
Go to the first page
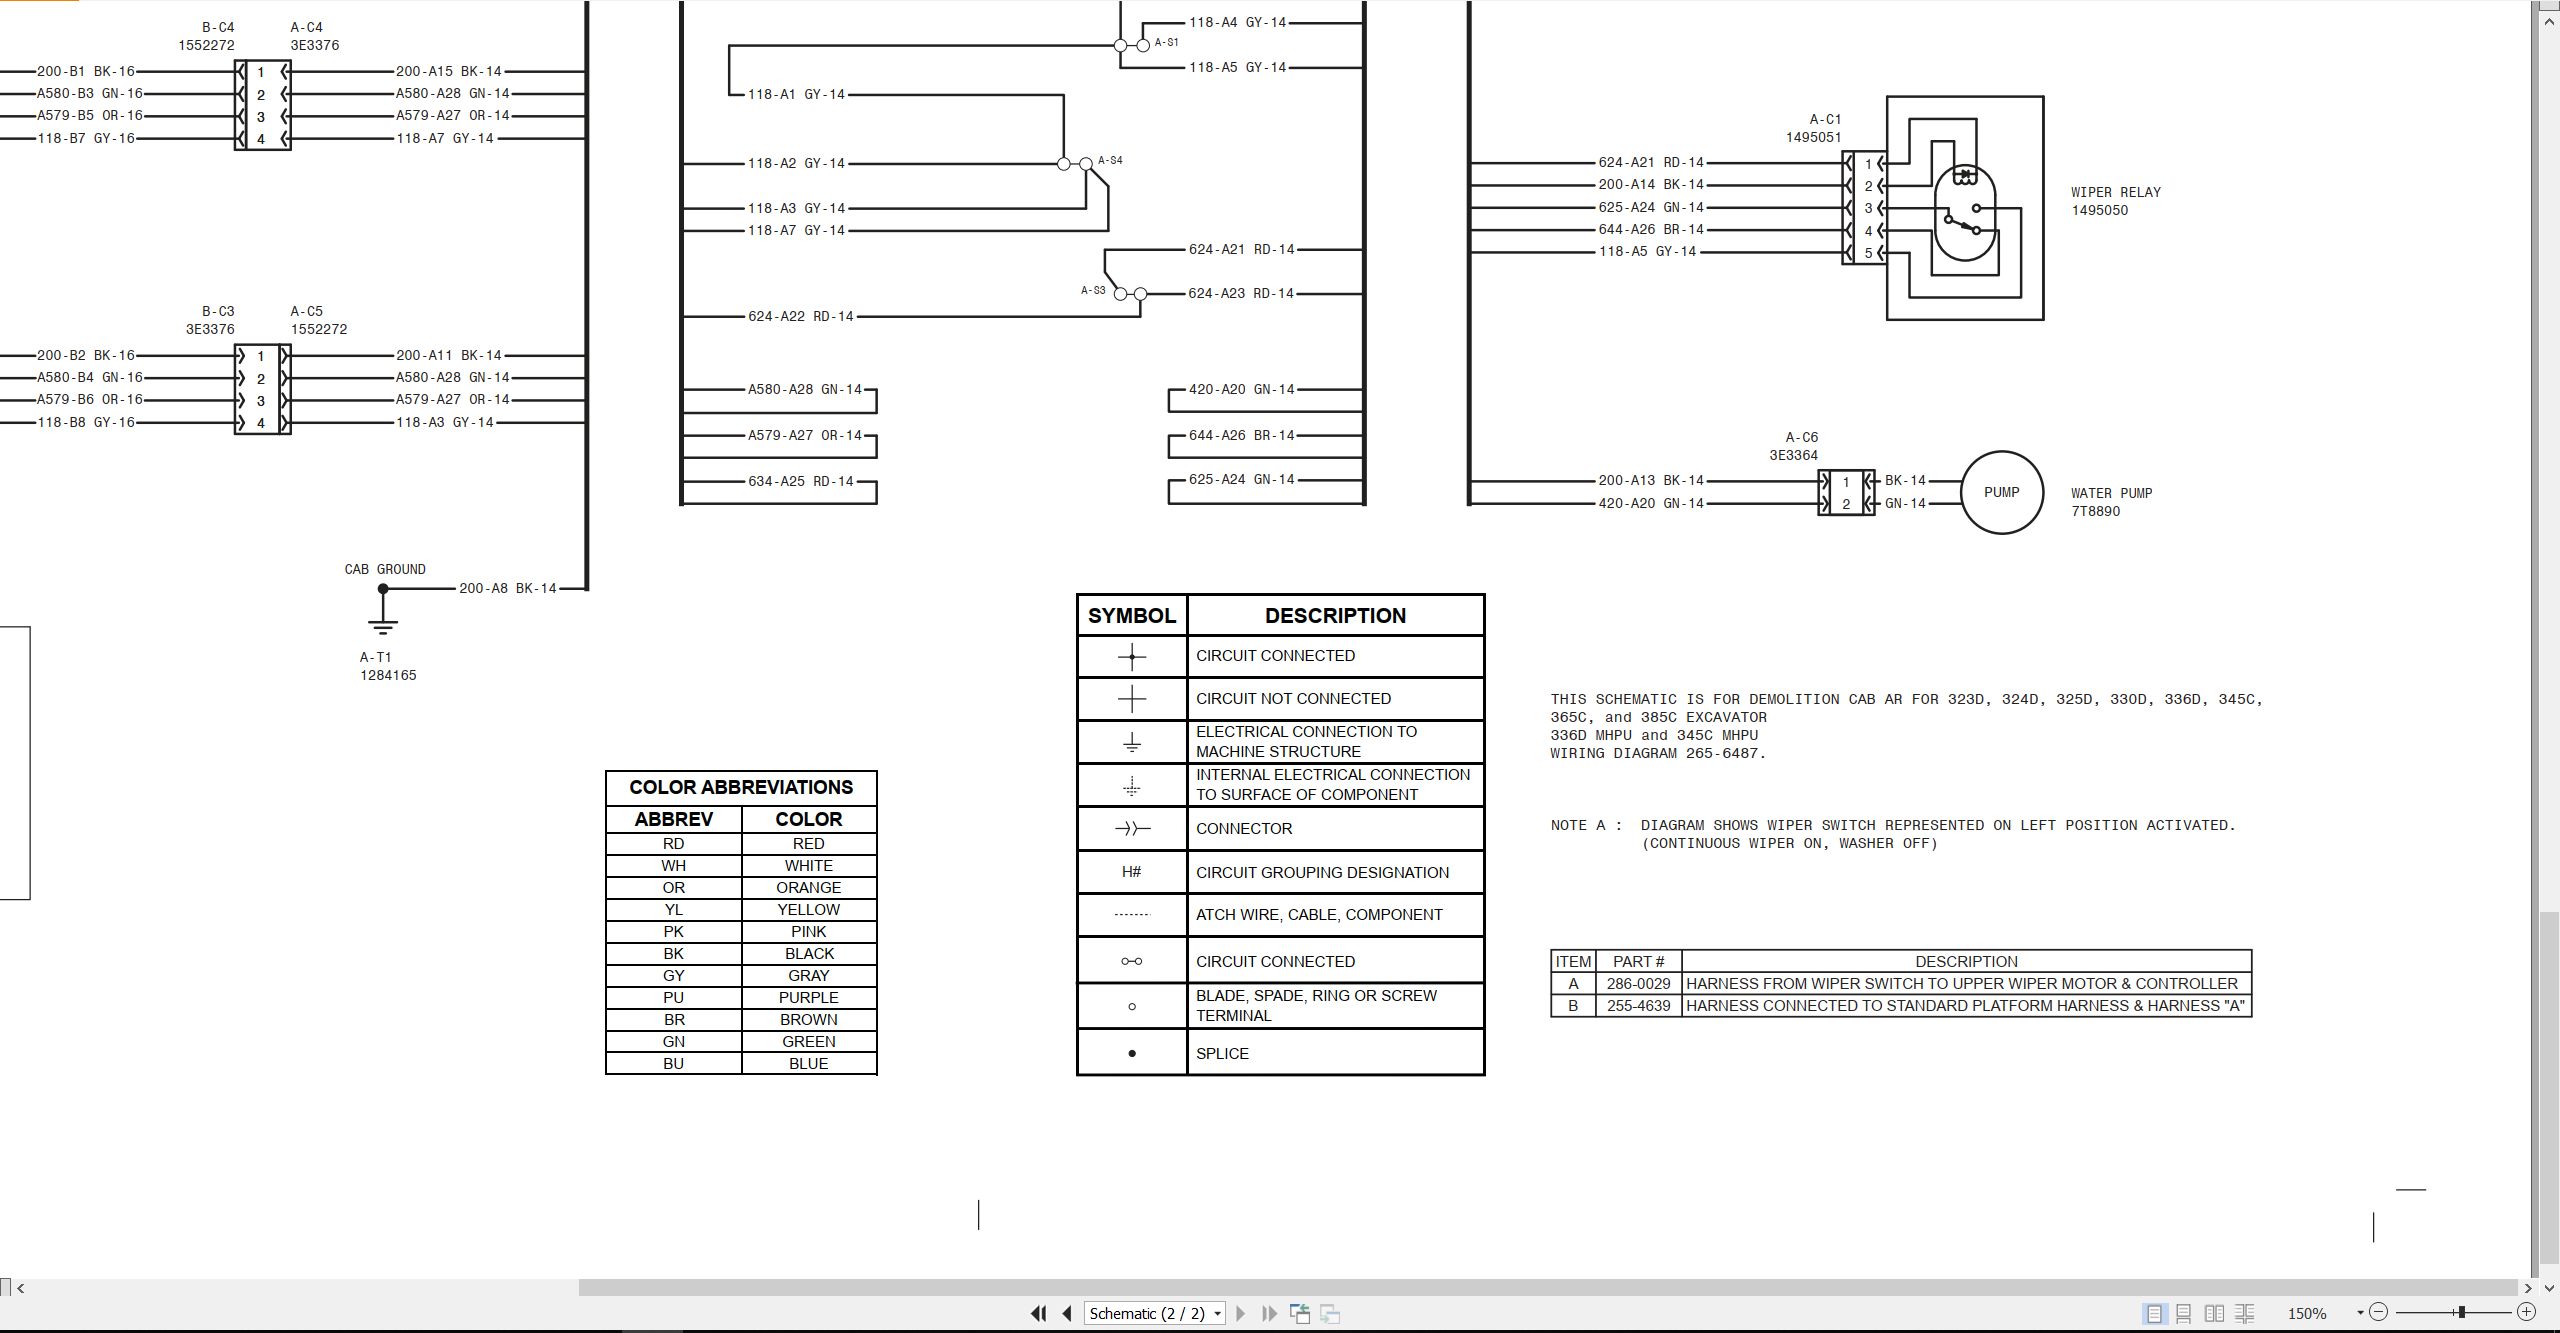[1038, 1313]
